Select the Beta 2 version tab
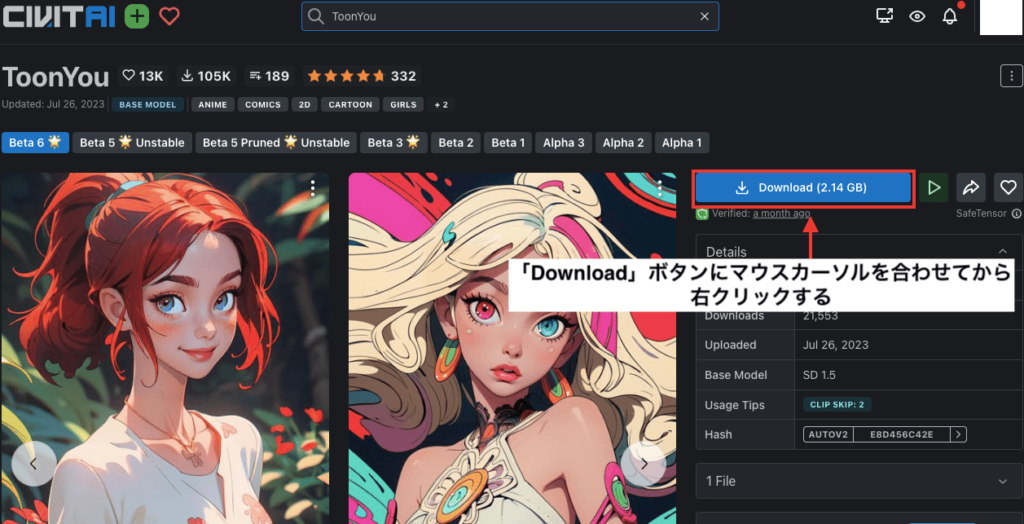This screenshot has width=1024, height=524. 456,142
